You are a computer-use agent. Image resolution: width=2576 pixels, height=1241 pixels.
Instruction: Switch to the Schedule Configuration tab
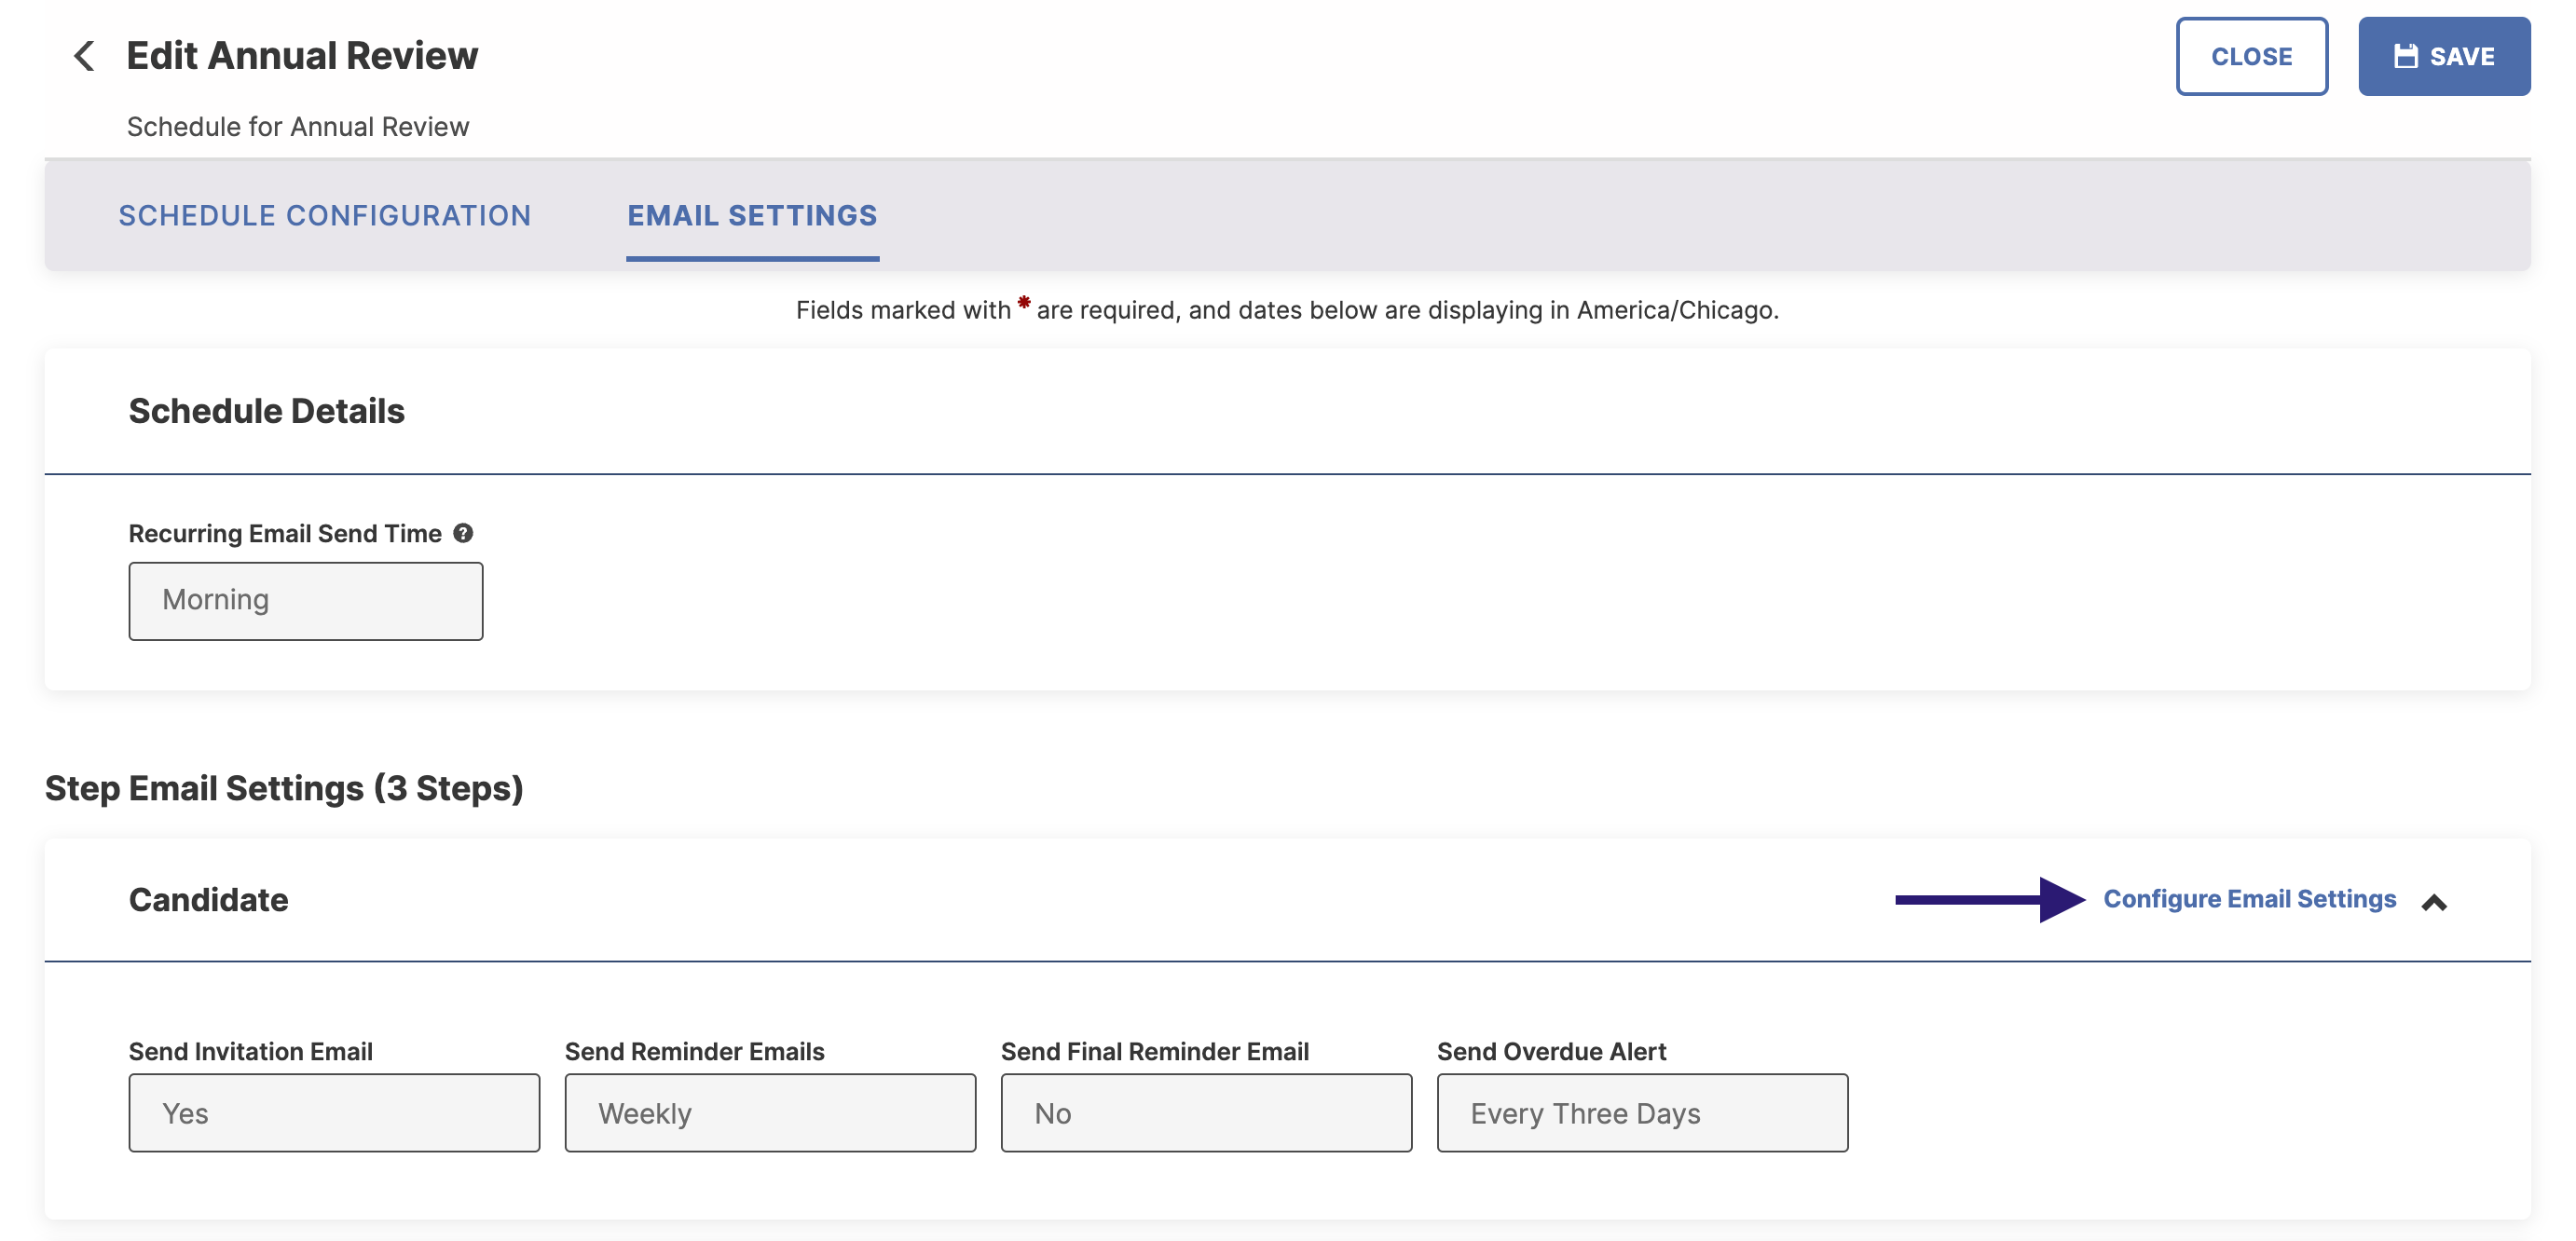325,215
